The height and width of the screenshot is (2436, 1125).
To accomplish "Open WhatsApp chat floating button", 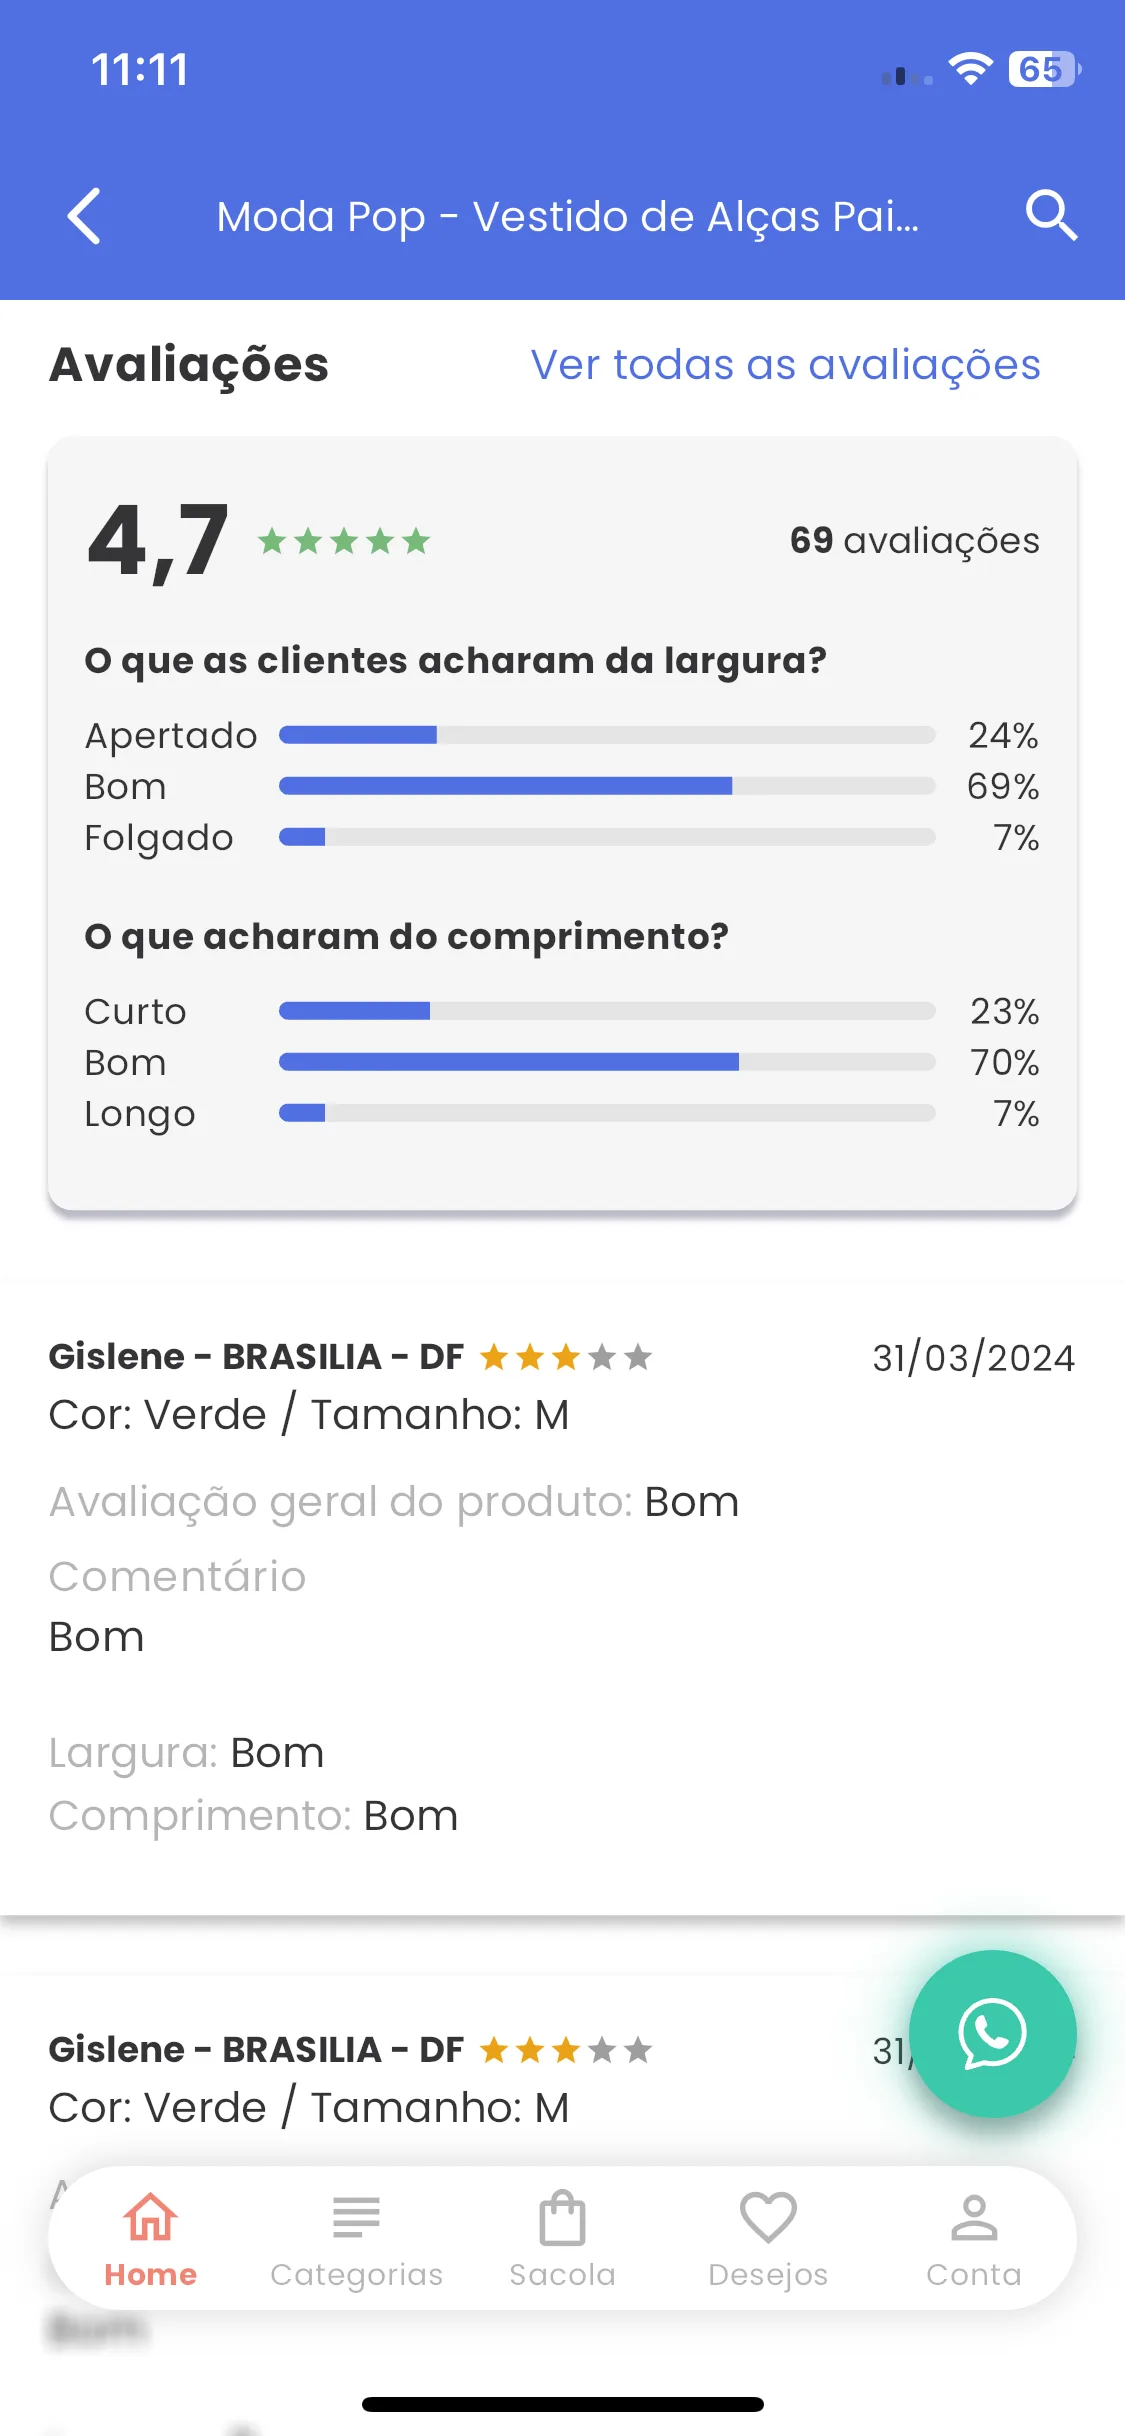I will [992, 2034].
